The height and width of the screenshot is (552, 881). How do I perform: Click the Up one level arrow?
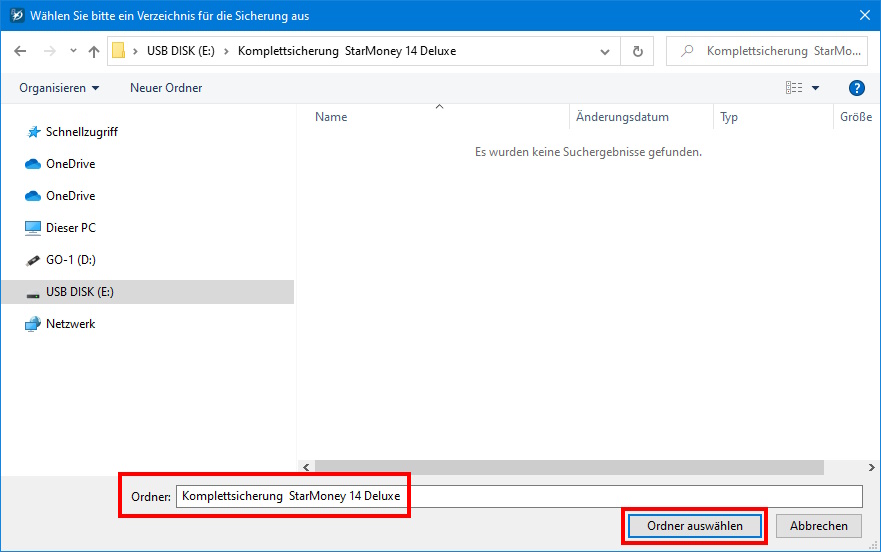click(x=94, y=51)
